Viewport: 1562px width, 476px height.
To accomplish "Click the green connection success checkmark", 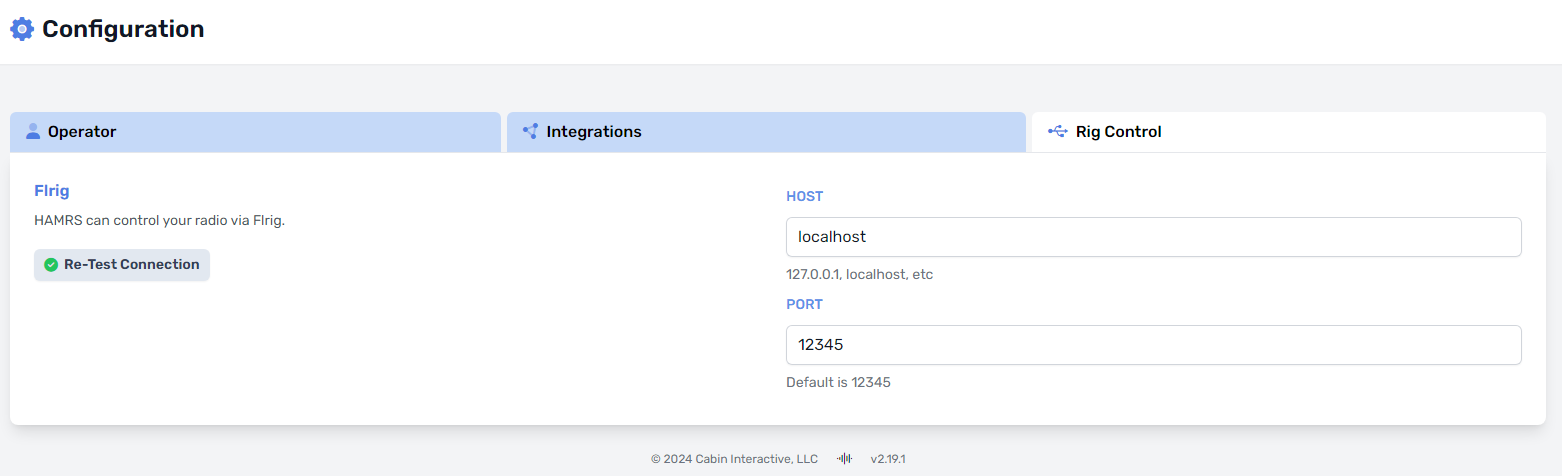I will (51, 265).
